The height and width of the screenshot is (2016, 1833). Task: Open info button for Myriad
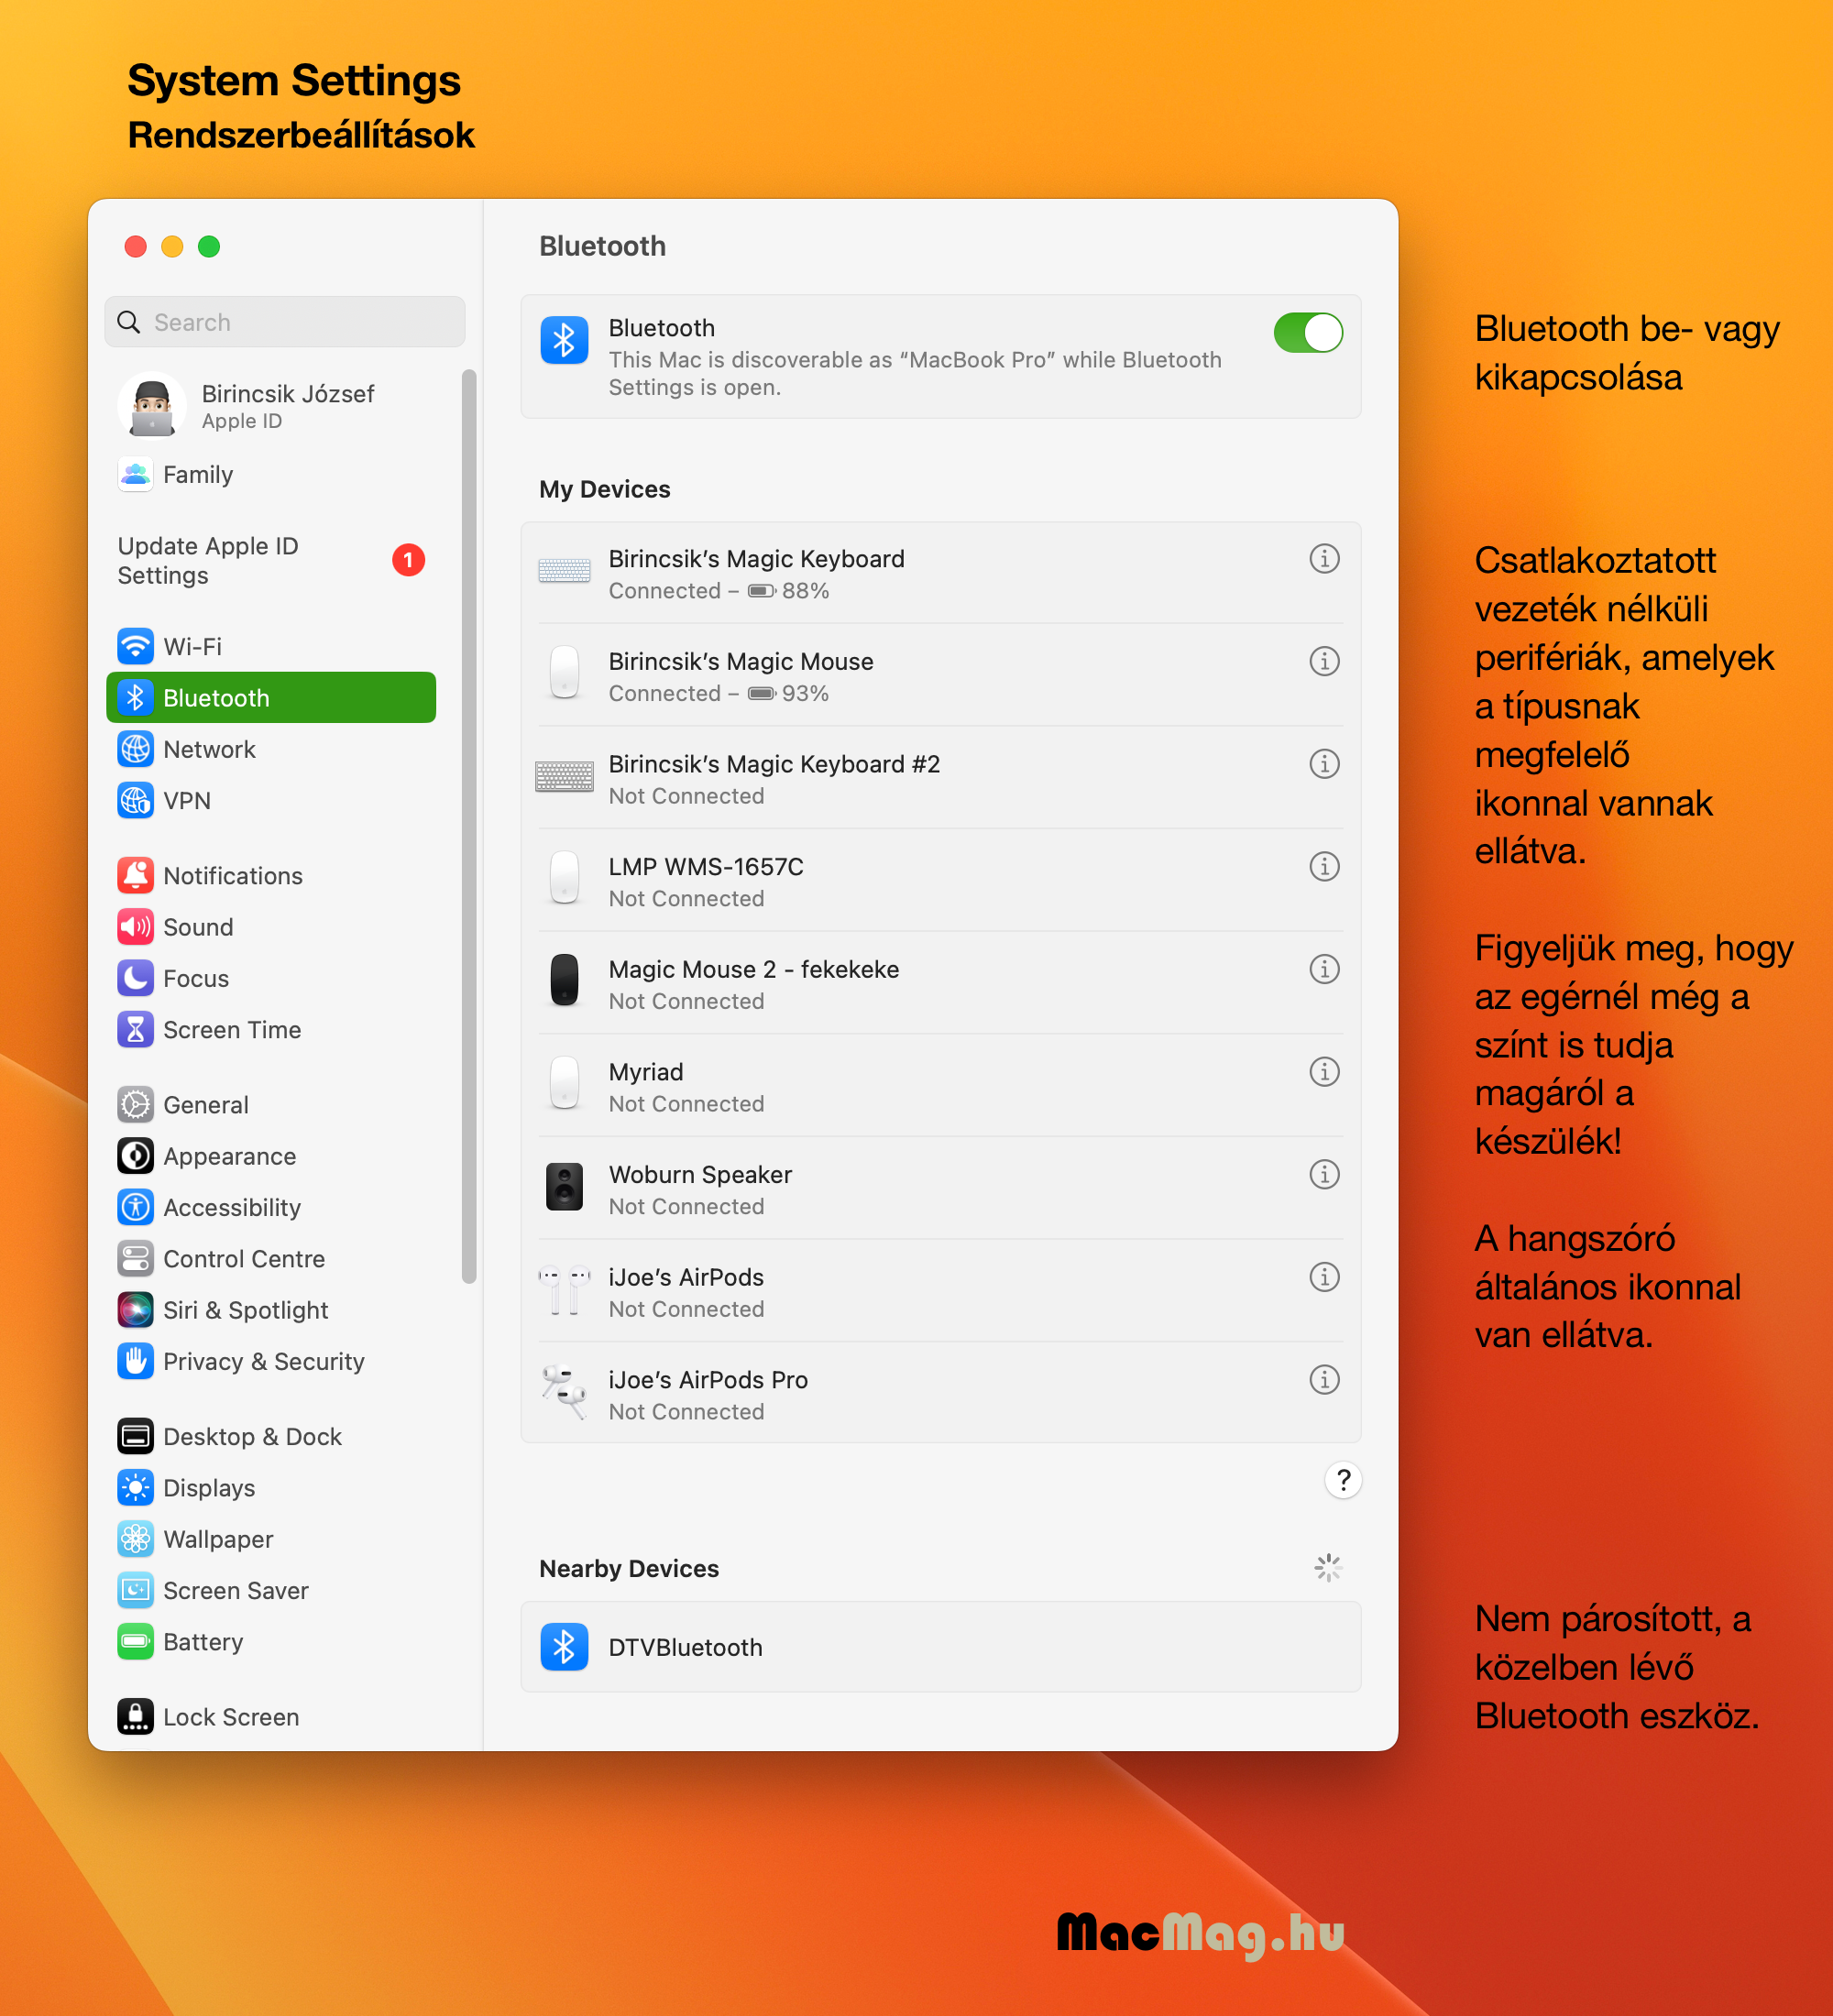(x=1324, y=1072)
